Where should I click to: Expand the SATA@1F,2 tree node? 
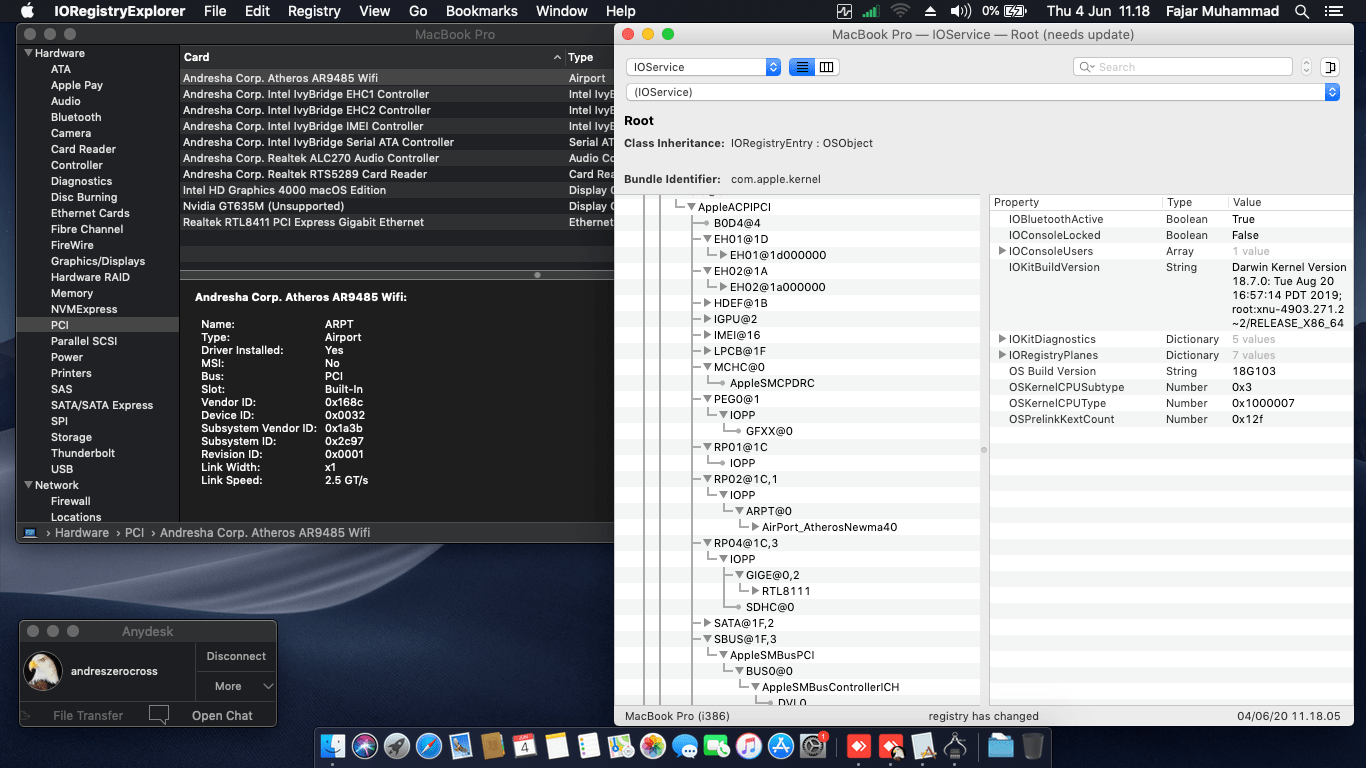[707, 623]
